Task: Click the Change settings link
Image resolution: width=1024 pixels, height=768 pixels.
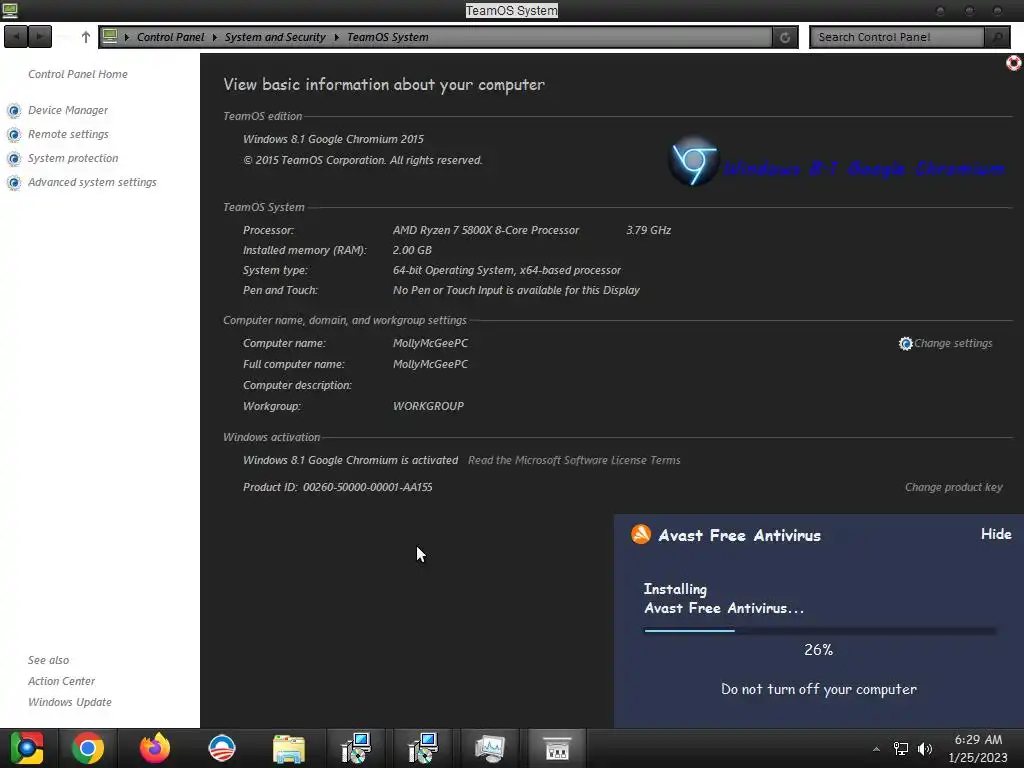Action: coord(953,344)
